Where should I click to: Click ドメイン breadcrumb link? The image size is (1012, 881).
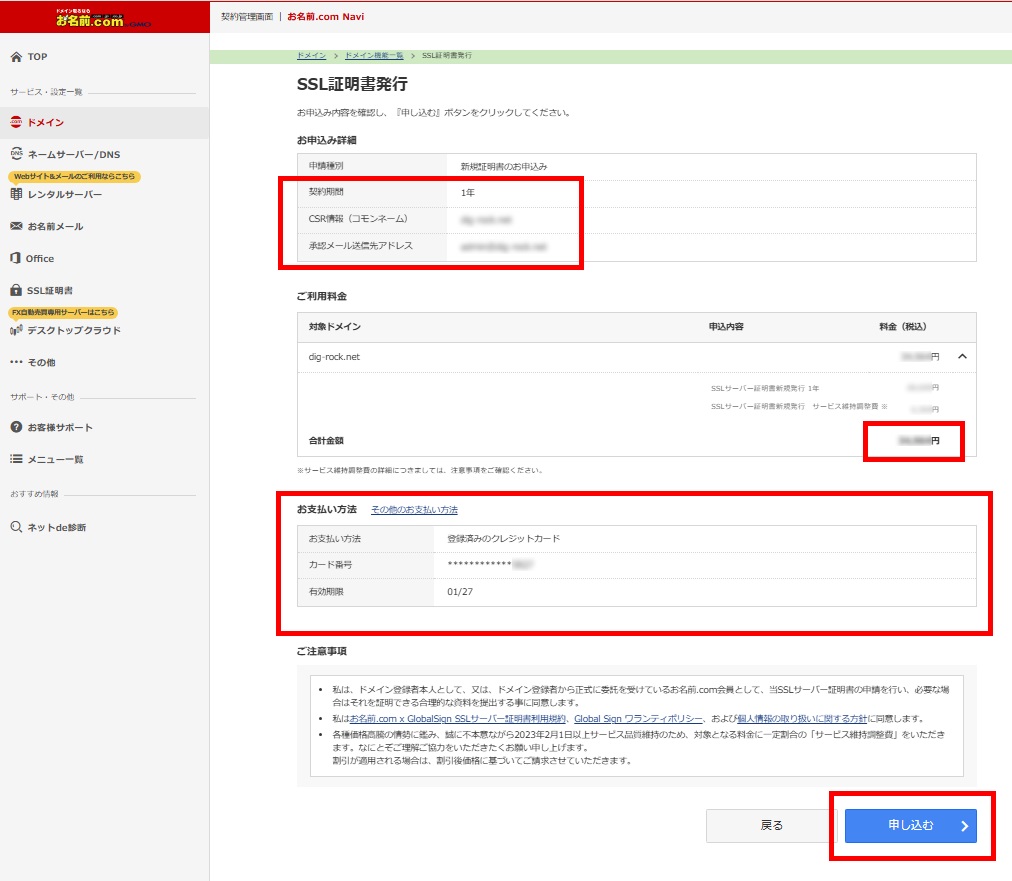pyautogui.click(x=311, y=55)
